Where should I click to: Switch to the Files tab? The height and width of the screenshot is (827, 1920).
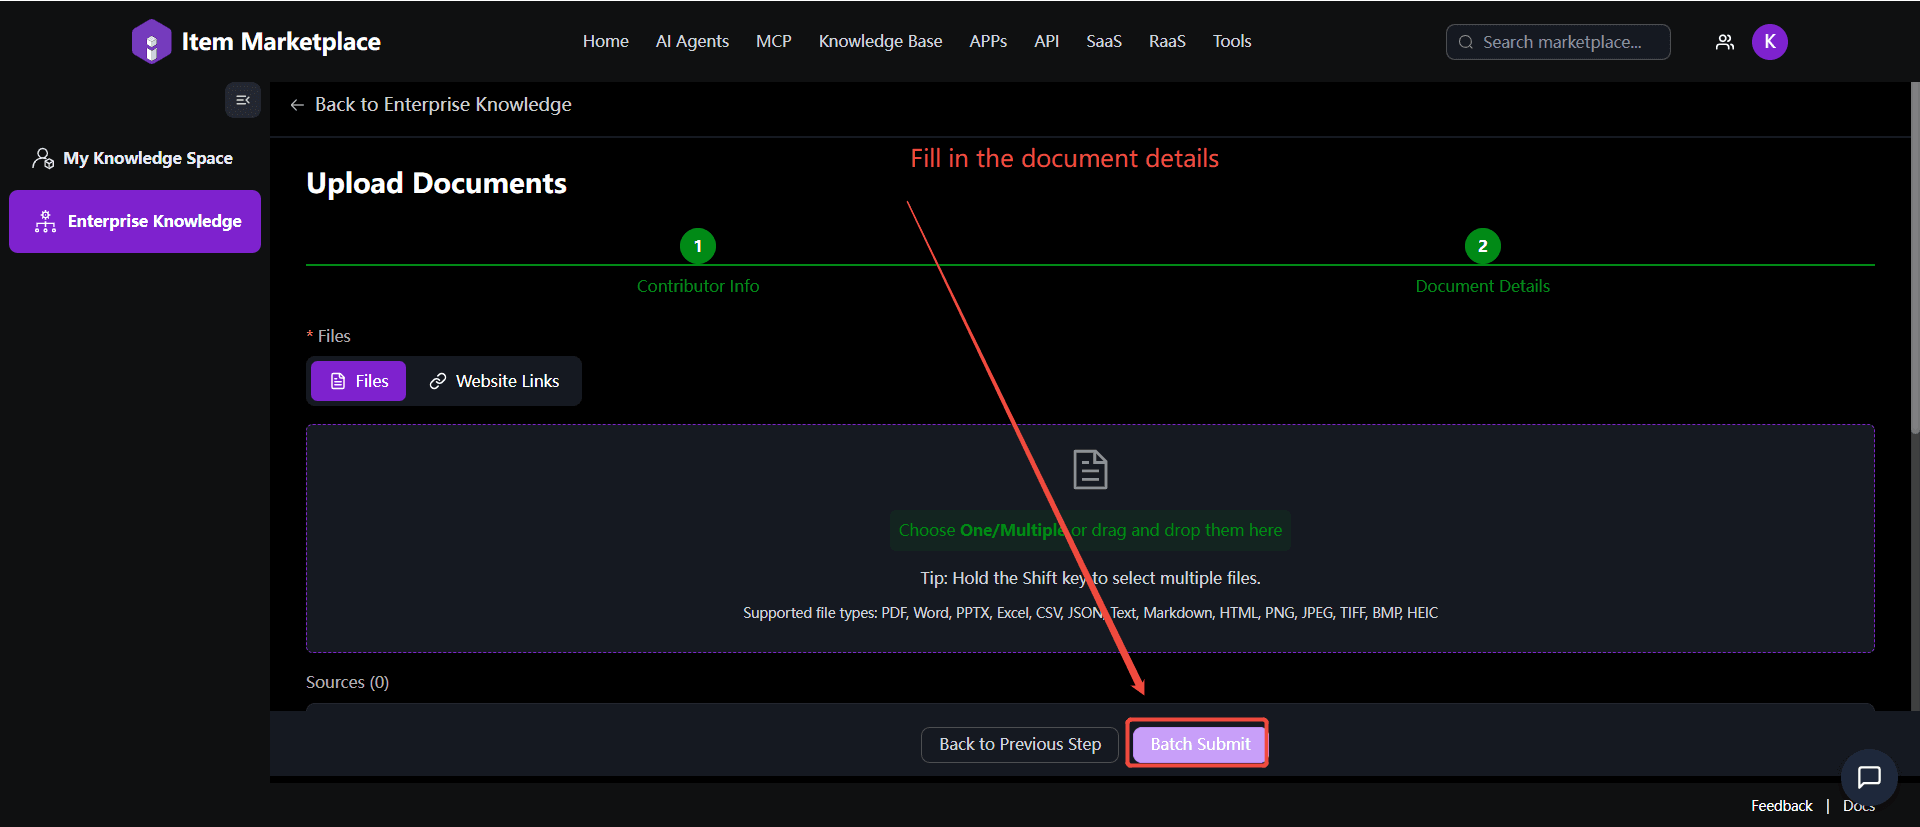358,381
